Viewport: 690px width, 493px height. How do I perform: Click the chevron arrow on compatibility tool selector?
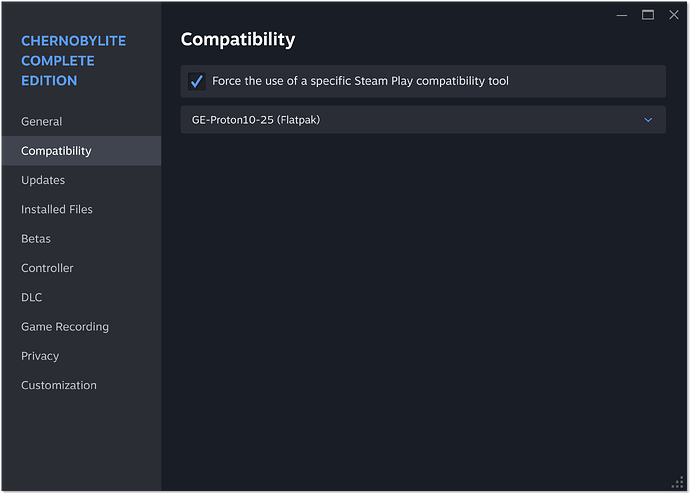[648, 120]
